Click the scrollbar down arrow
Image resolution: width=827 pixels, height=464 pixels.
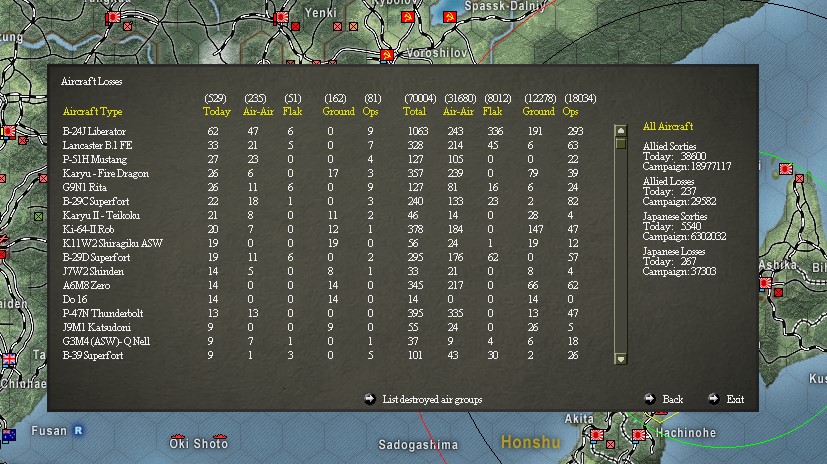point(621,359)
